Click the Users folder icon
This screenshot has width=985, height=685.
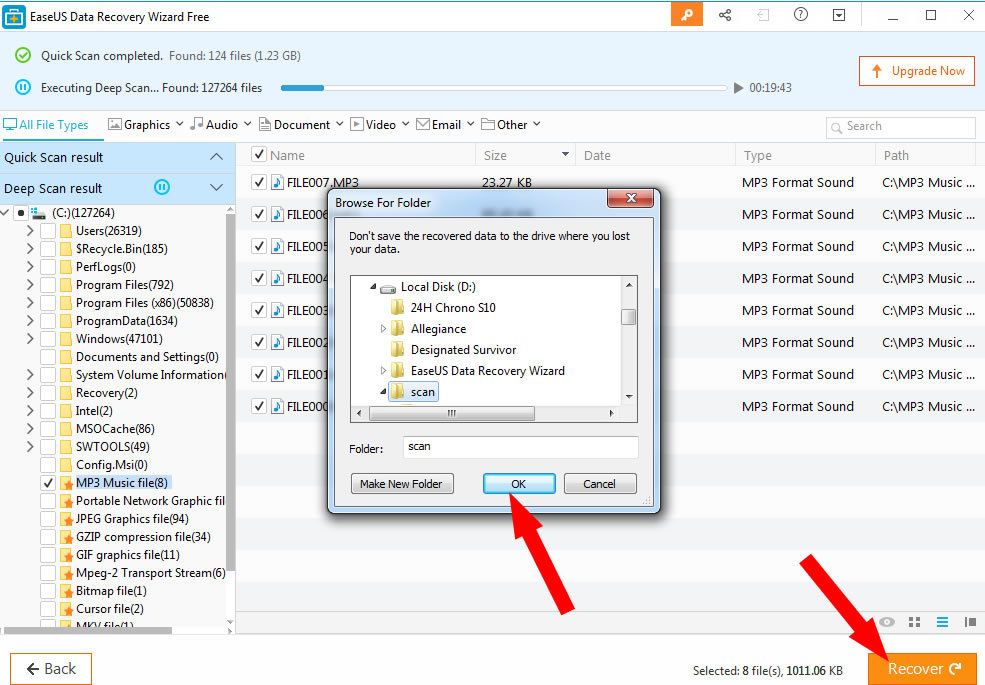pos(66,231)
